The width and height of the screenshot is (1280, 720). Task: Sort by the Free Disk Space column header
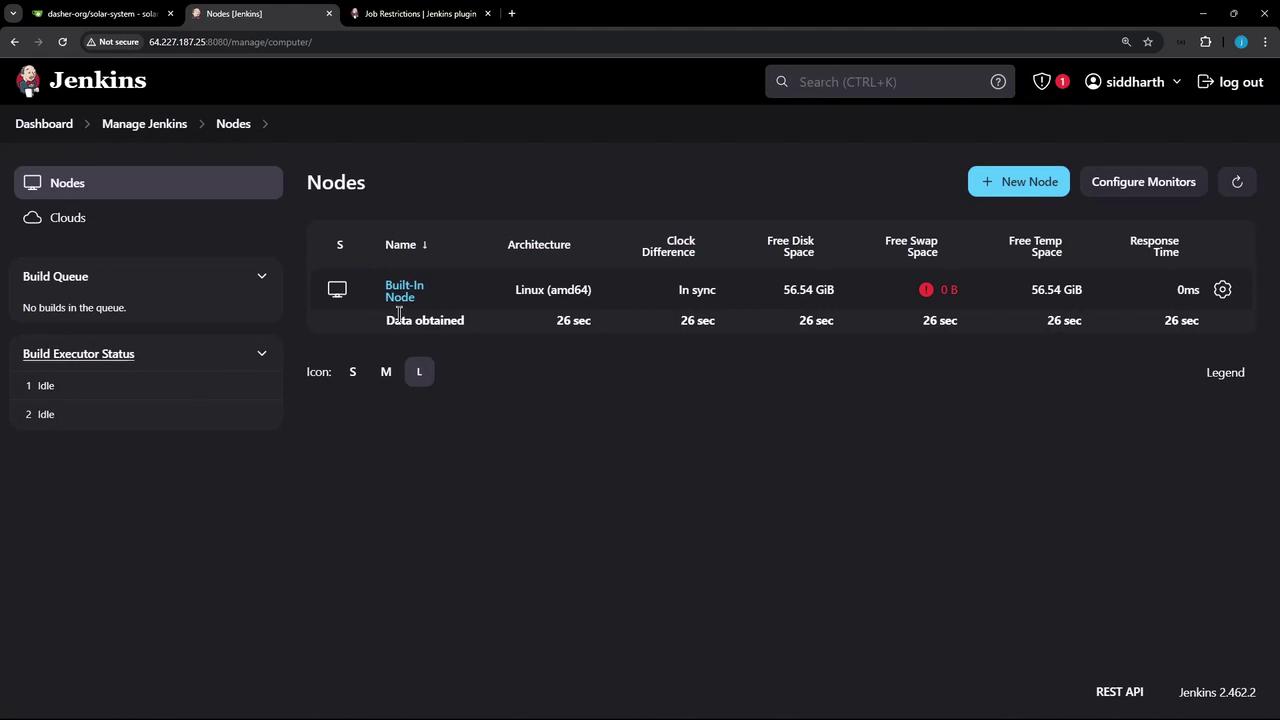pos(790,246)
